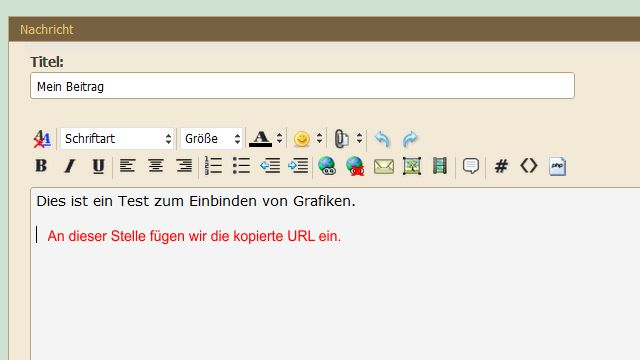640x360 pixels.
Task: Wrap HTML tags with angle brackets icon
Action: 529,166
